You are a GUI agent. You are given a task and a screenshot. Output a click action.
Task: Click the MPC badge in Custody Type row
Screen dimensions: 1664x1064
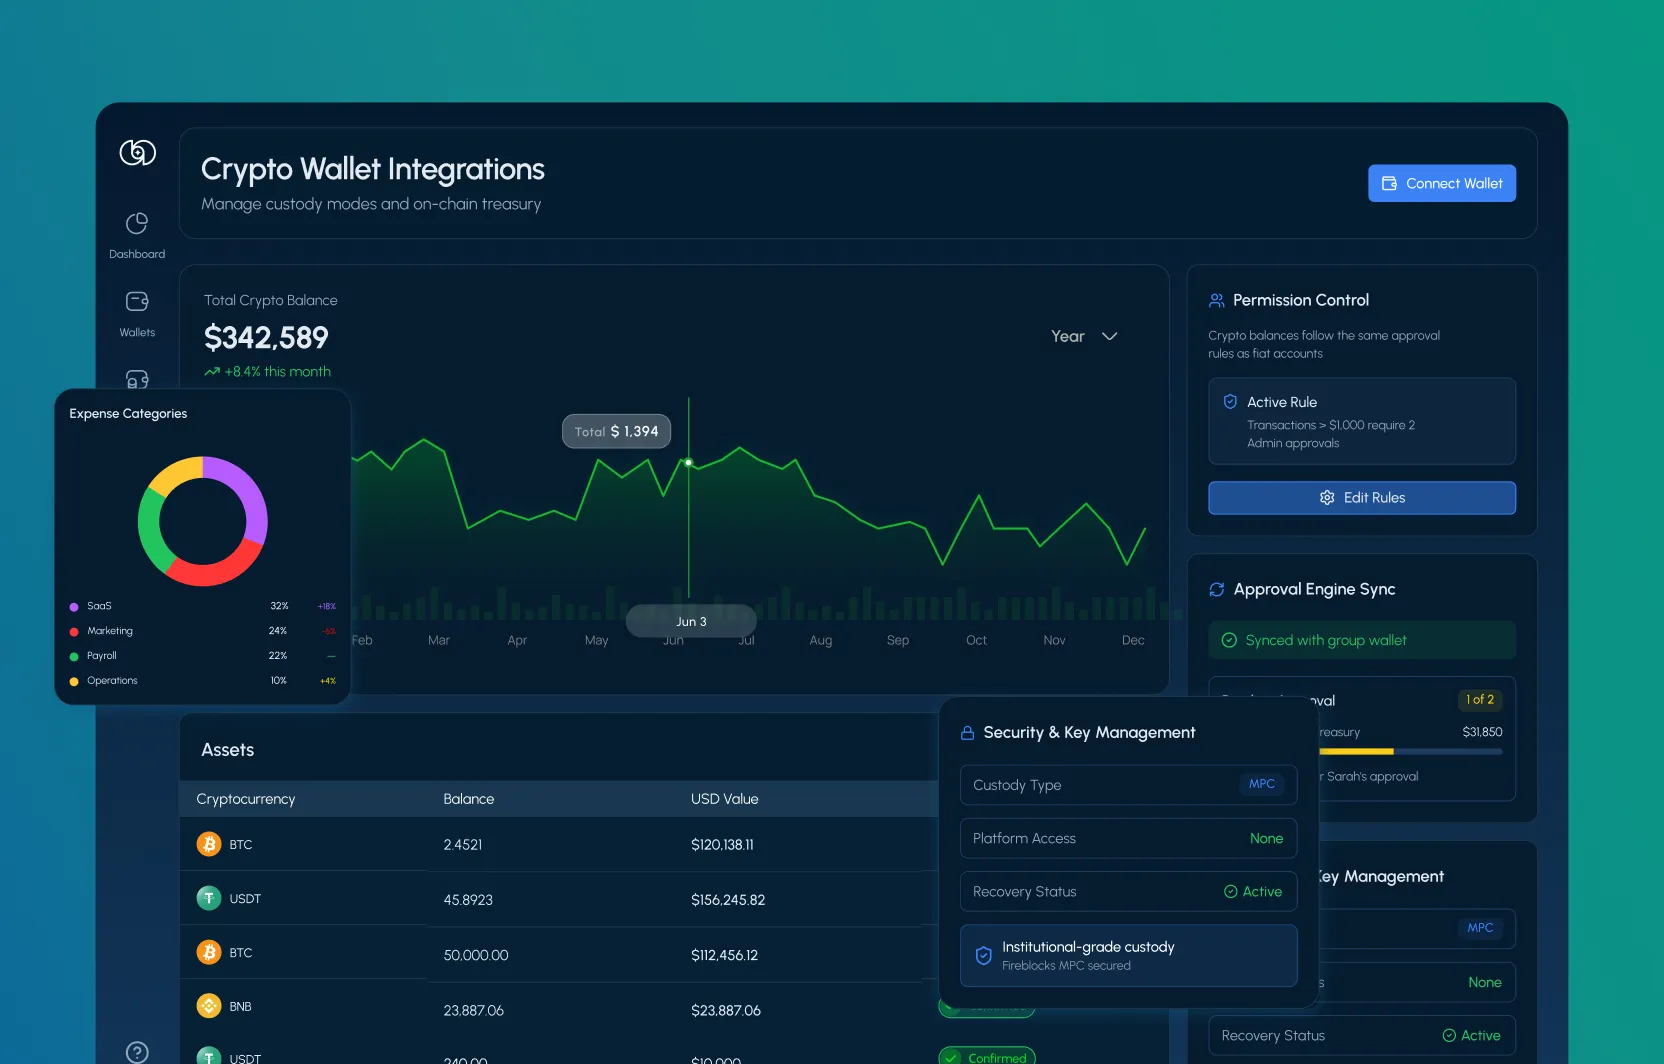pyautogui.click(x=1262, y=784)
